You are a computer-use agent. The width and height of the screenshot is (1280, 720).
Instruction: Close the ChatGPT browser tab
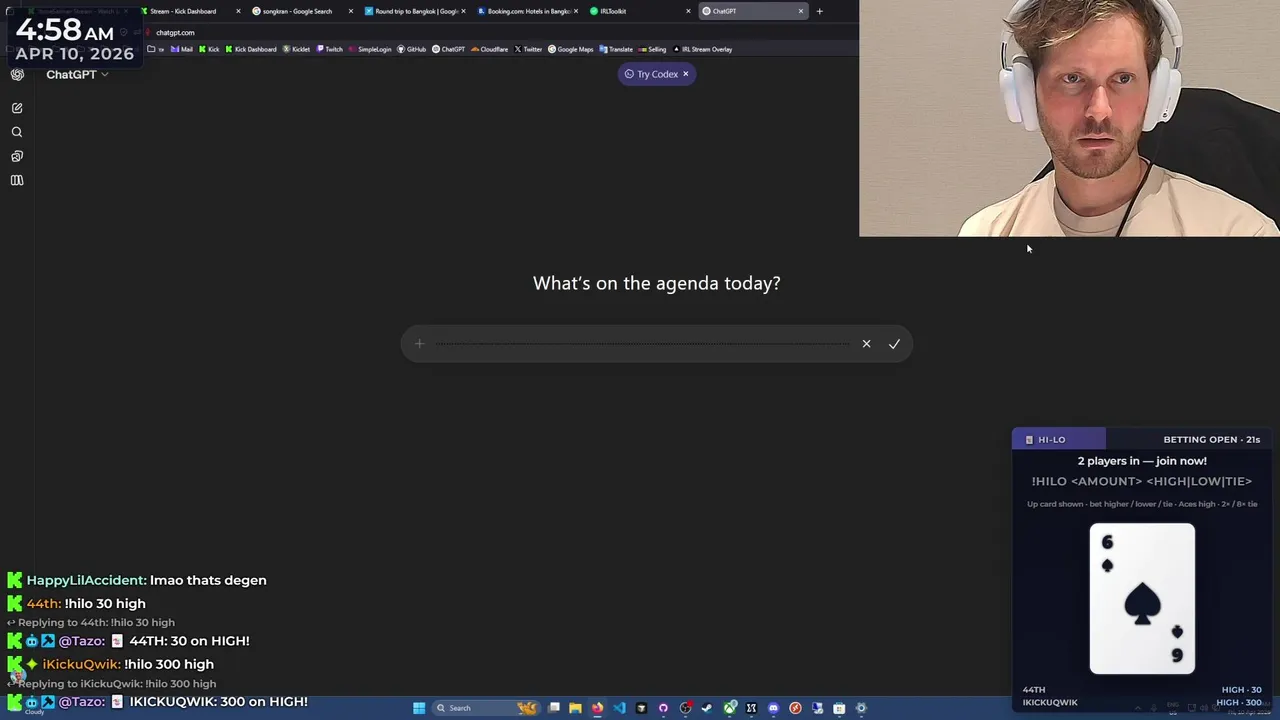tap(801, 11)
